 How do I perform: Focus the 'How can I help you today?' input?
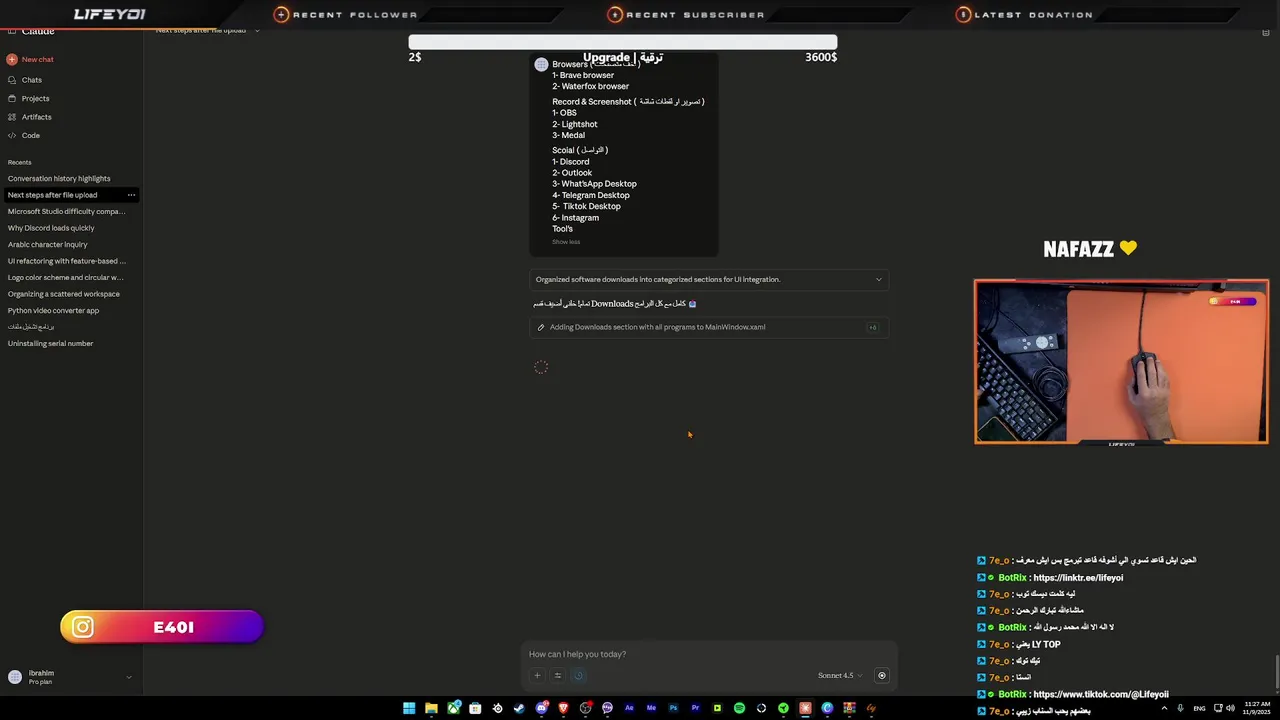click(x=709, y=654)
